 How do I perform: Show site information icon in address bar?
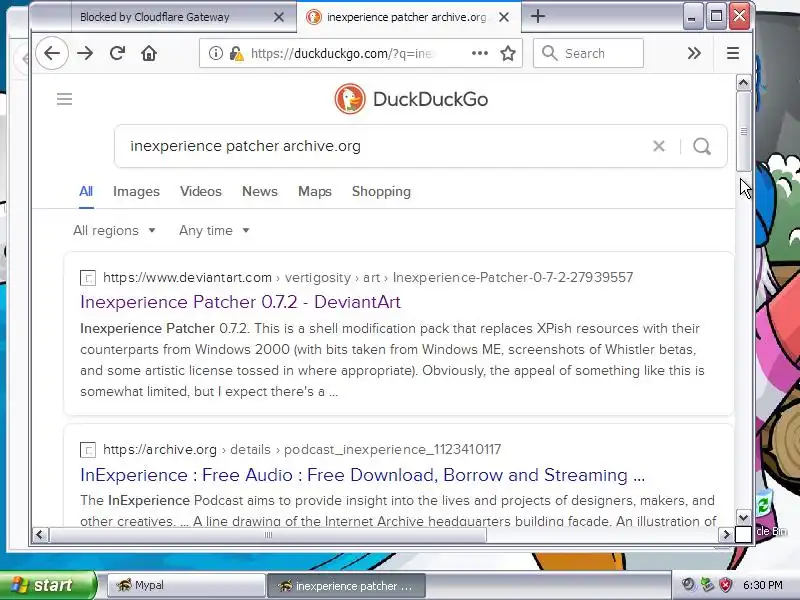216,53
